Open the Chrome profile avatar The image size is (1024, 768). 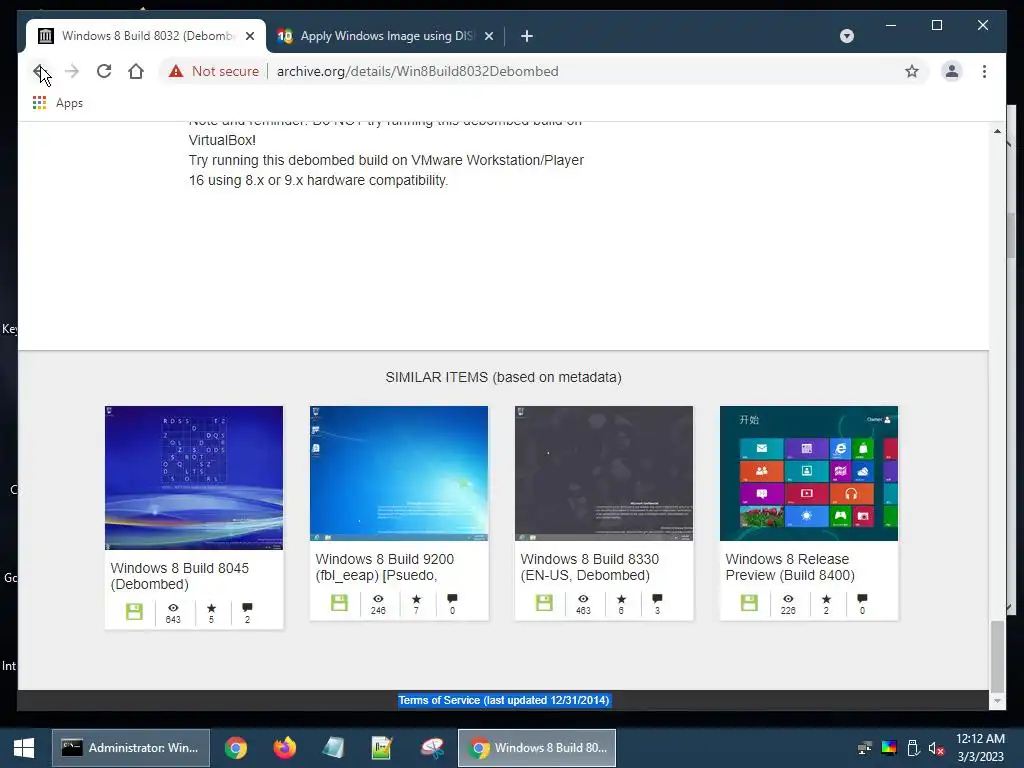tap(952, 71)
